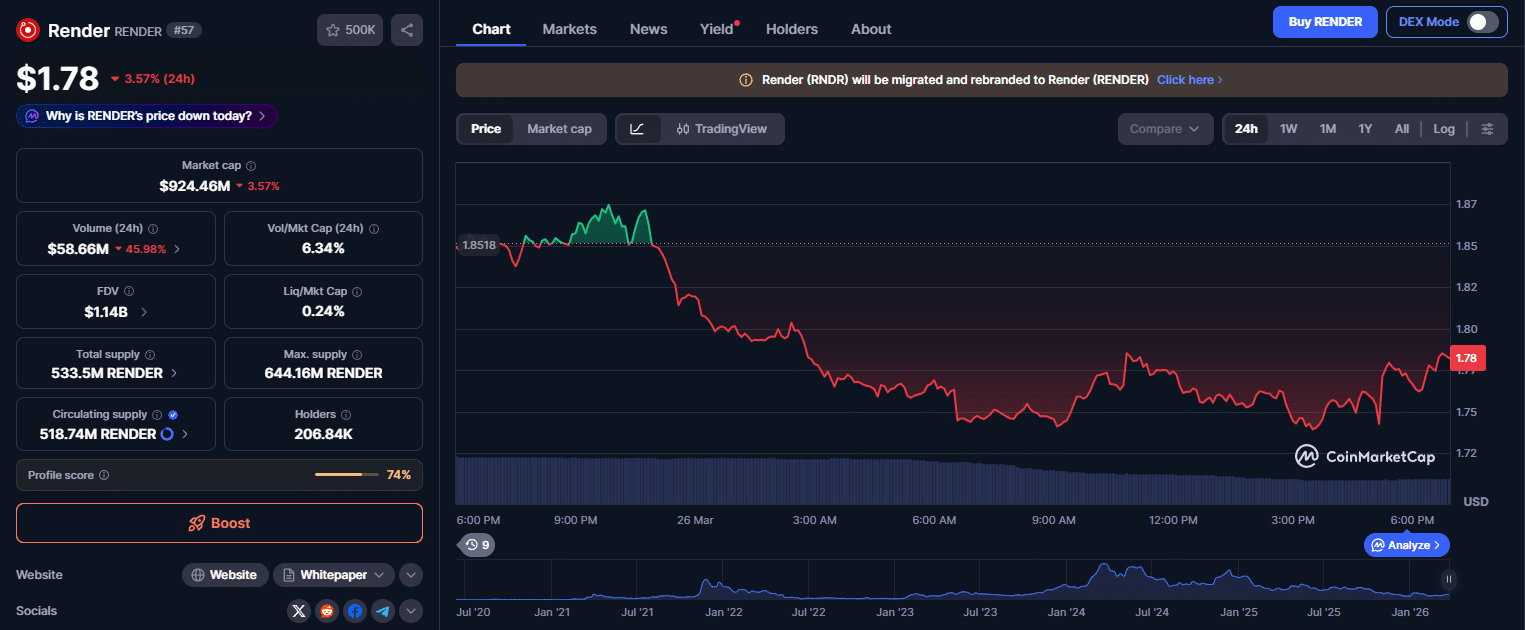The height and width of the screenshot is (630, 1525).
Task: Add Render to watchlist via star button
Action: 349,30
